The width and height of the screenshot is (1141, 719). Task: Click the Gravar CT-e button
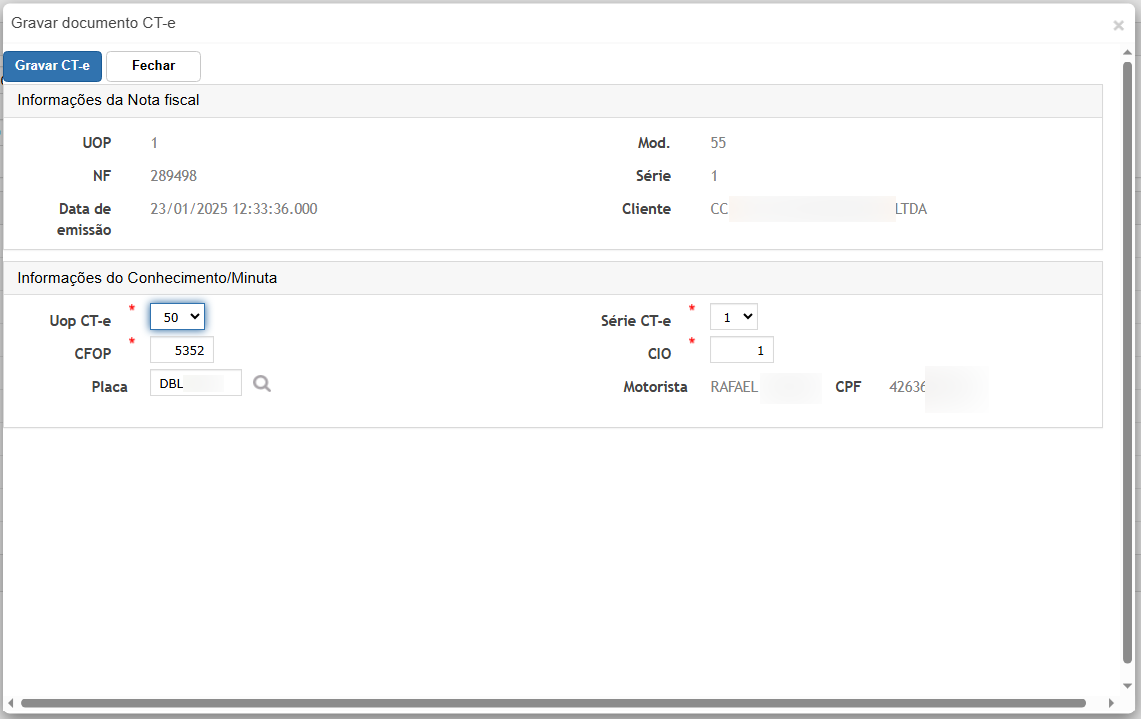click(52, 66)
